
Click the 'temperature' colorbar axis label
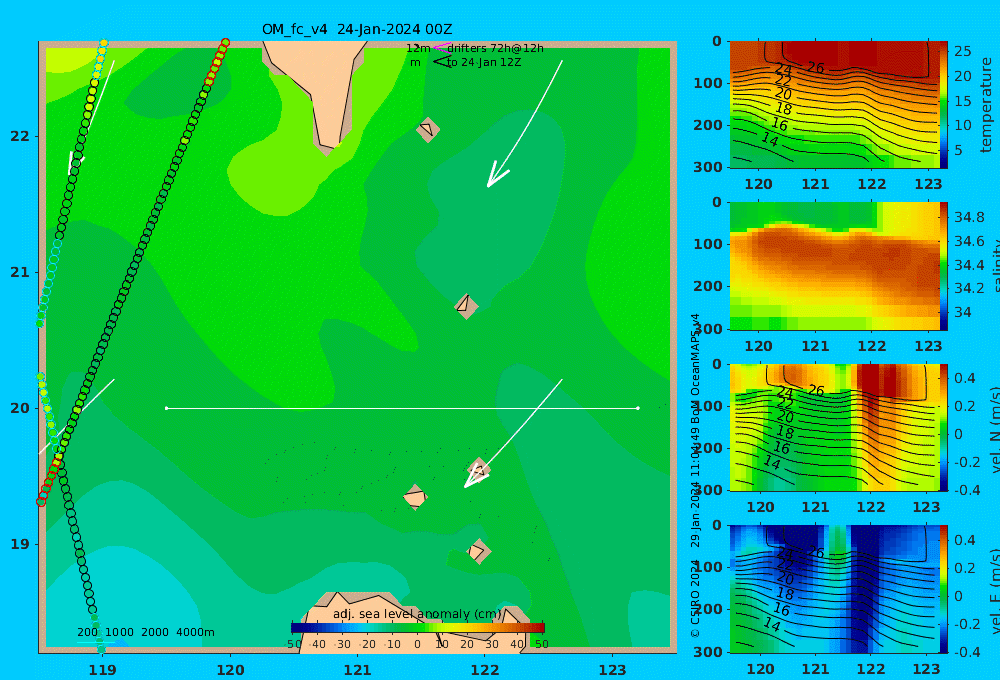click(x=987, y=105)
